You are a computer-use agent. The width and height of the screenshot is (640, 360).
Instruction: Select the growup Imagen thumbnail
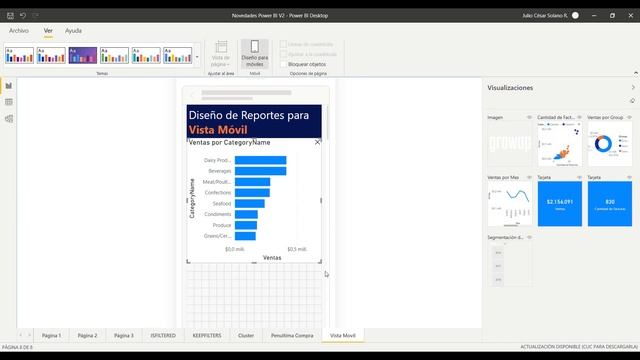pyautogui.click(x=510, y=144)
